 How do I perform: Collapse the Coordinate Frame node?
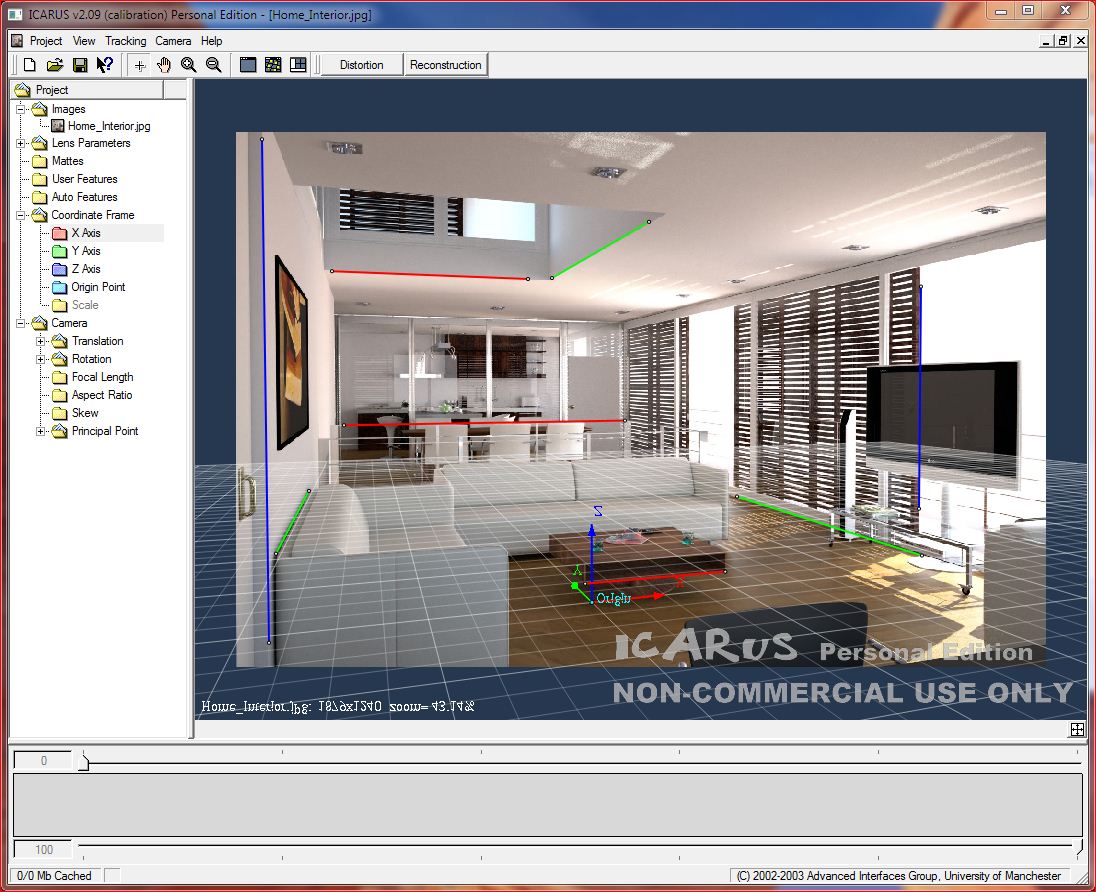[x=21, y=215]
